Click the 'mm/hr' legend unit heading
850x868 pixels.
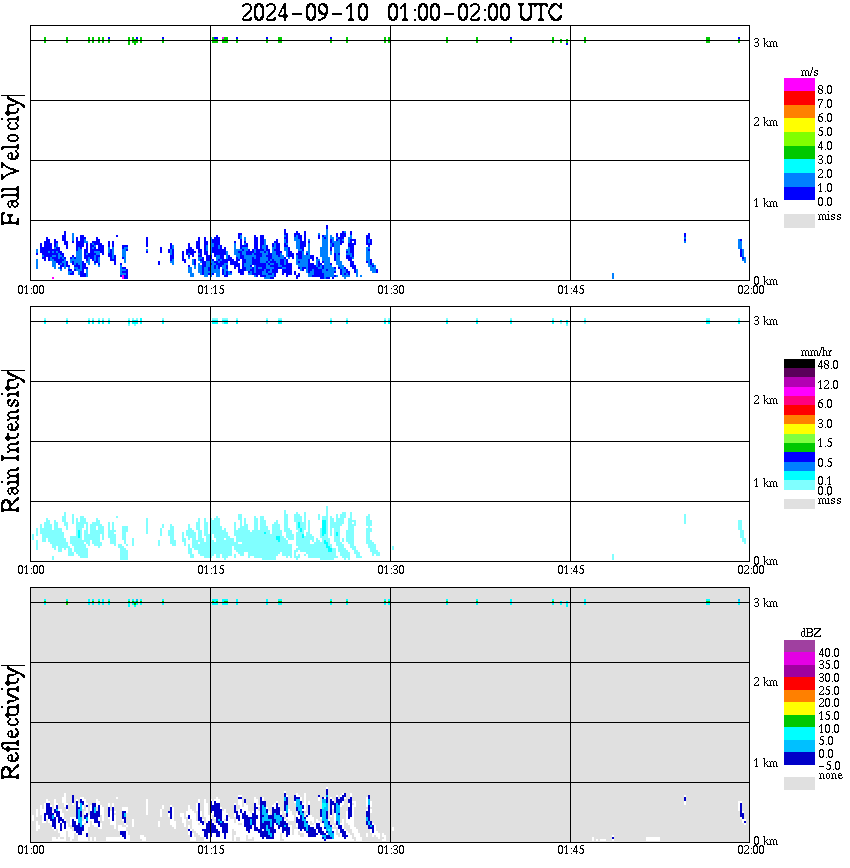pos(816,352)
